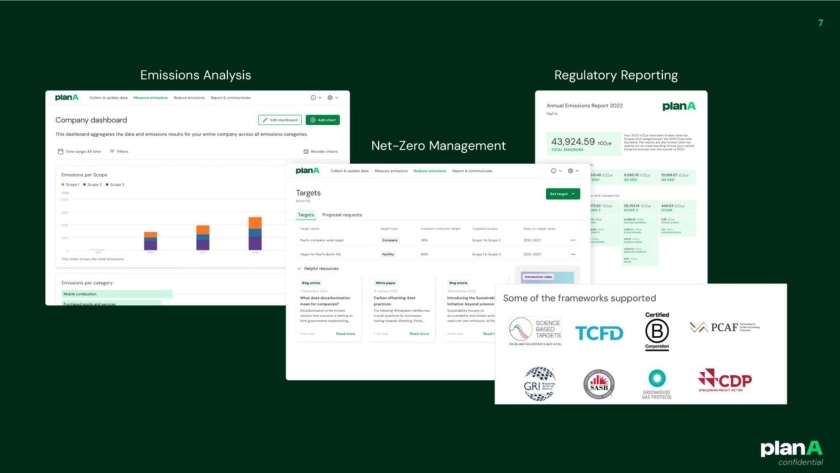Click the SASB round logo
The width and height of the screenshot is (840, 473).
[598, 383]
